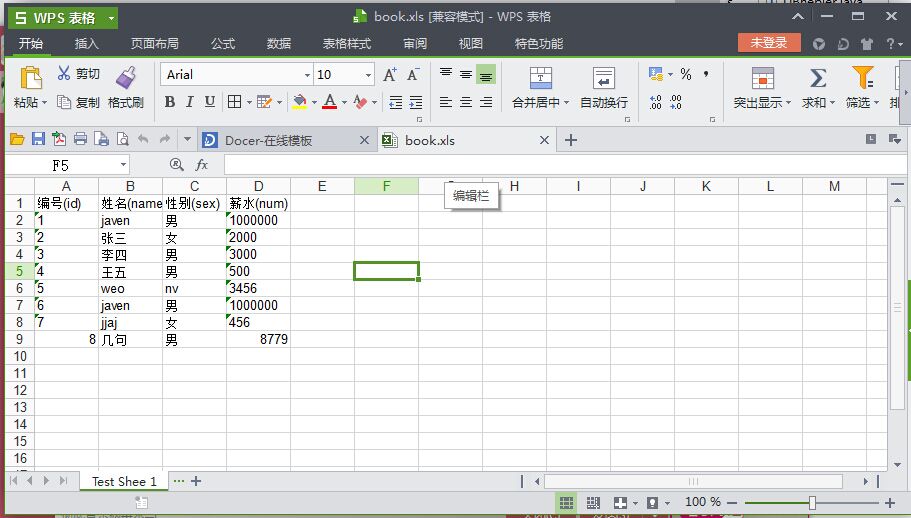The image size is (911, 518).
Task: Toggle italic formatting
Action: point(189,102)
